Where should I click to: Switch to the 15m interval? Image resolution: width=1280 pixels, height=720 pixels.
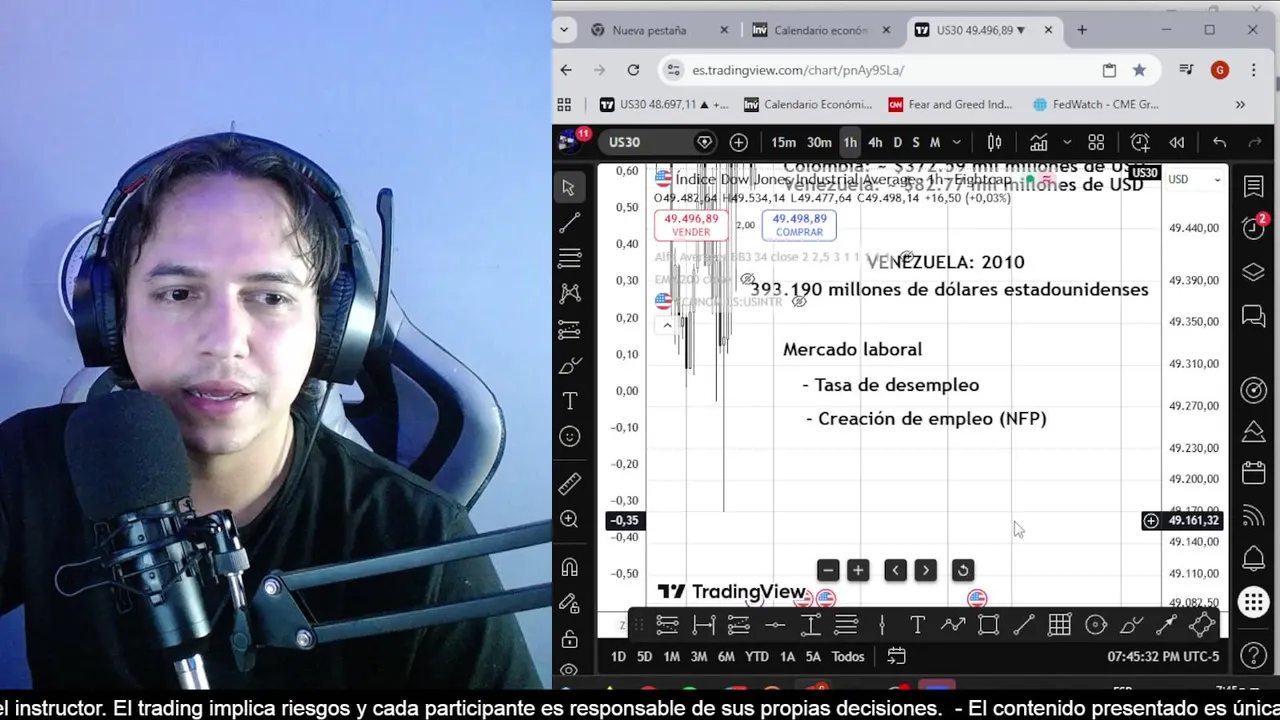pyautogui.click(x=783, y=142)
